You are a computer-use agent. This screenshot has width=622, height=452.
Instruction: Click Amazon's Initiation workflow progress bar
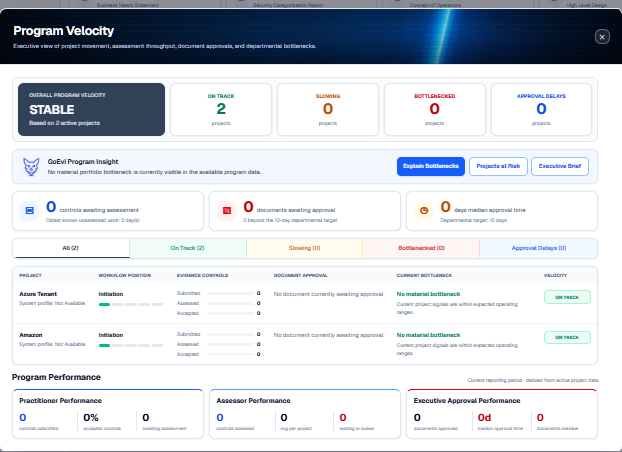[131, 346]
